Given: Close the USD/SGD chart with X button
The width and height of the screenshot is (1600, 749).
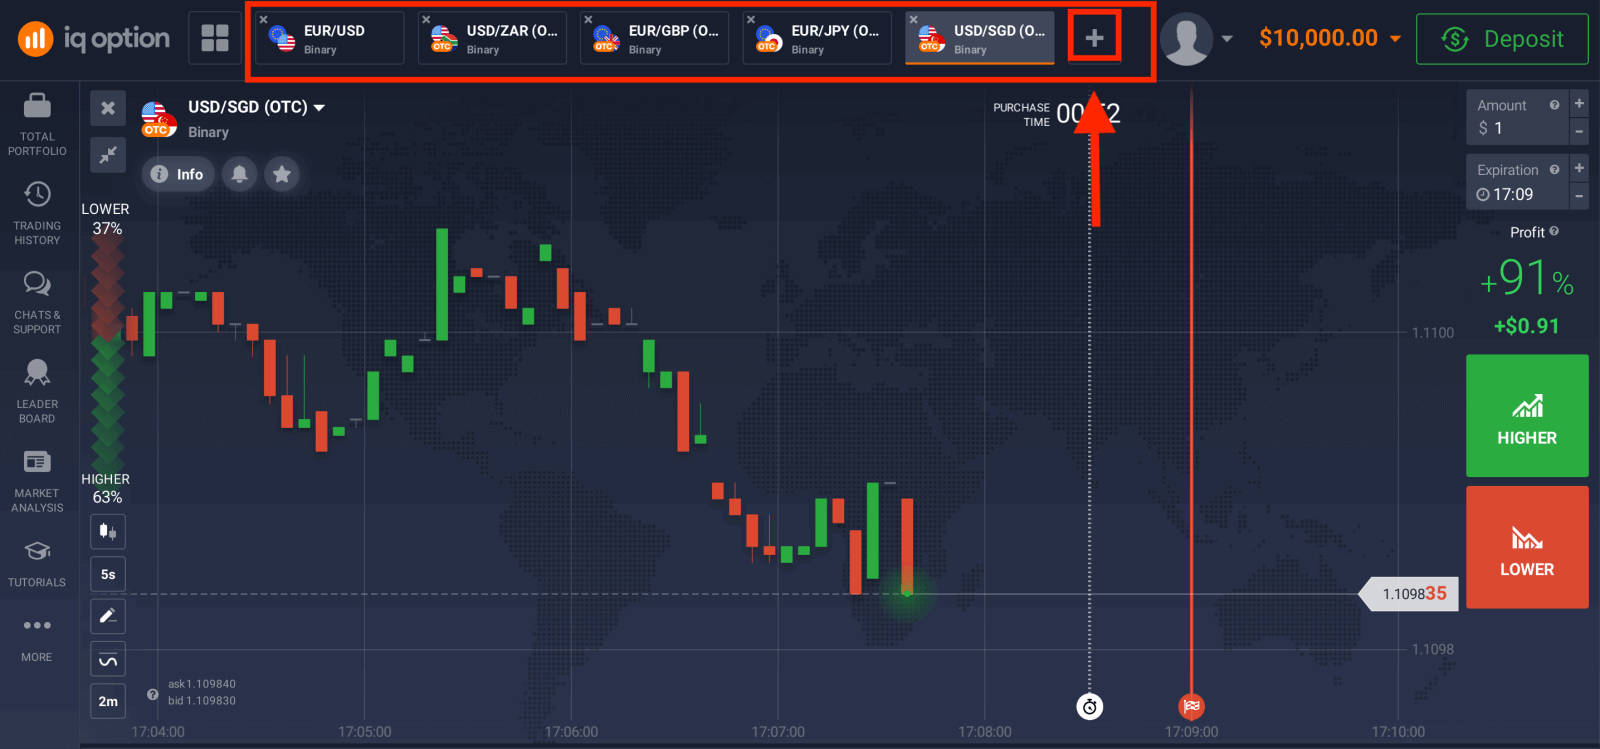Looking at the screenshot, I should (108, 108).
